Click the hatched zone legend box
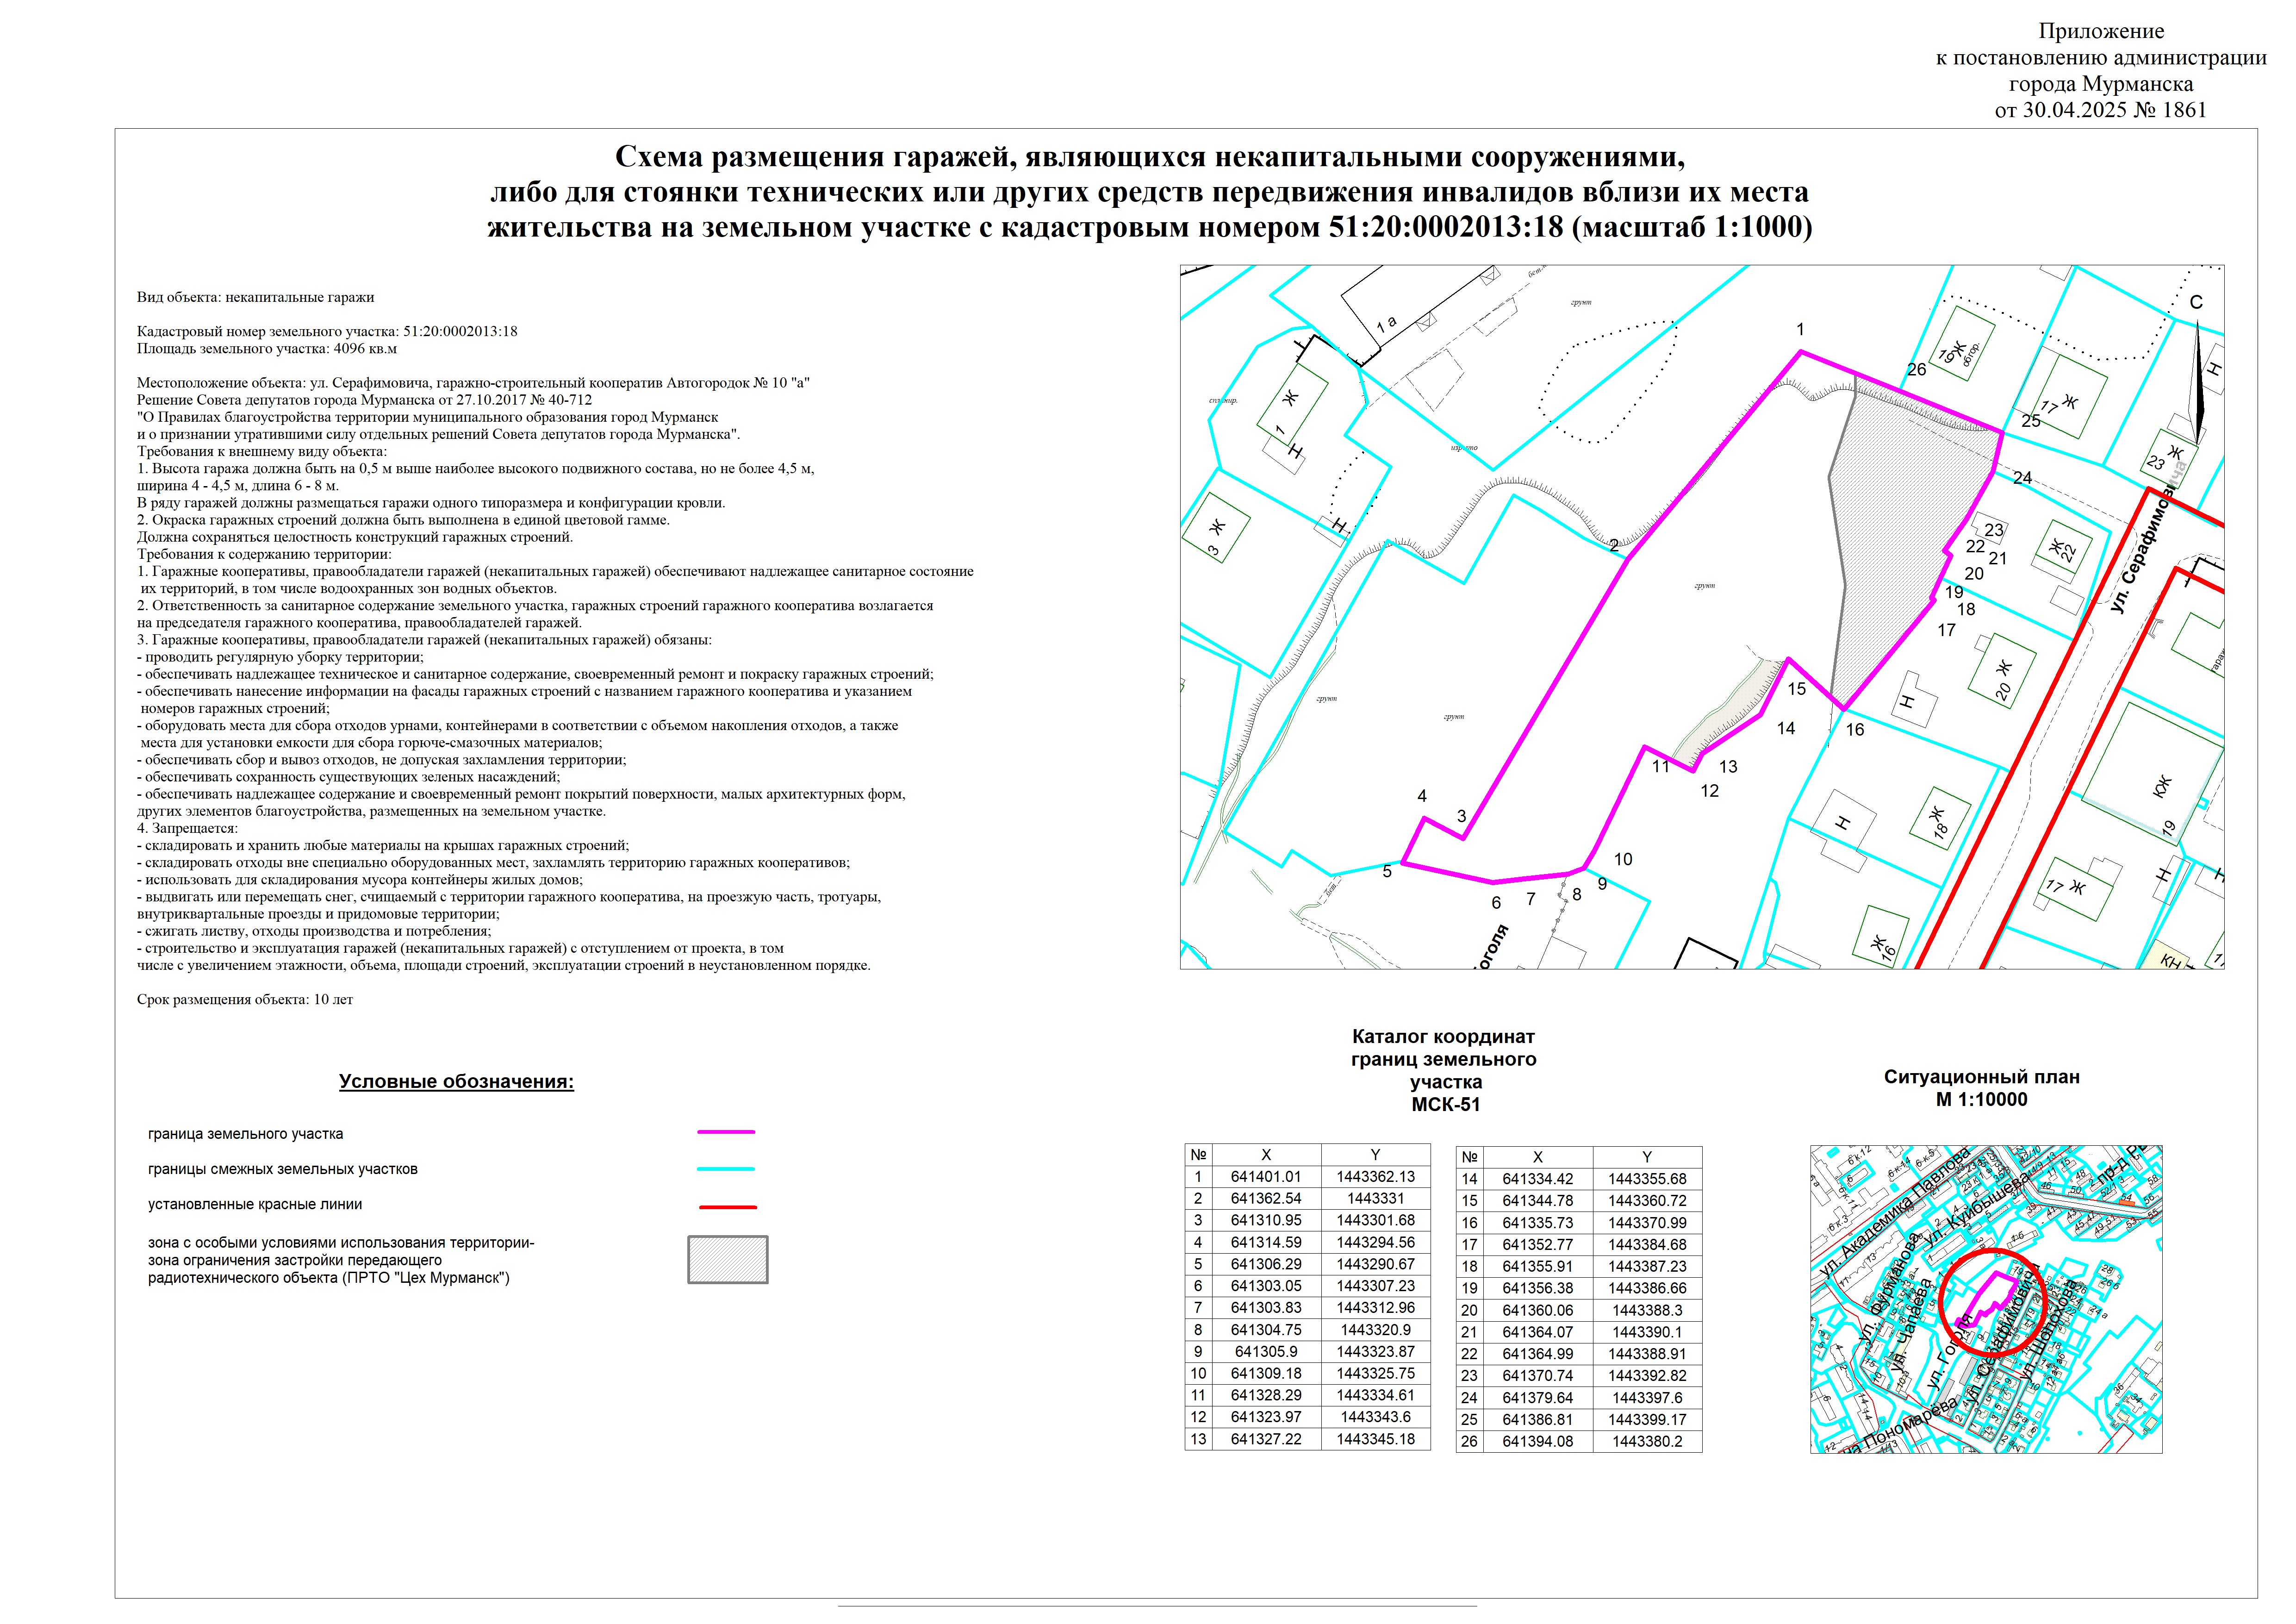Screen dimensions: 2296x1624 (727, 1259)
